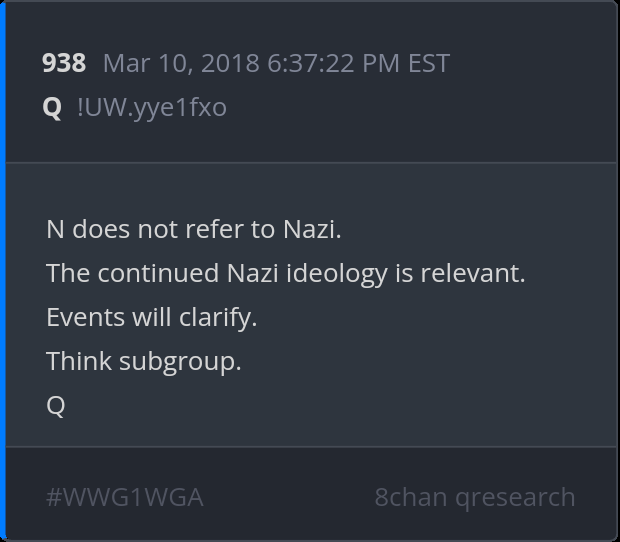This screenshot has height=542, width=620.
Task: Click the word 'Events' in the post body
Action: coord(85,317)
